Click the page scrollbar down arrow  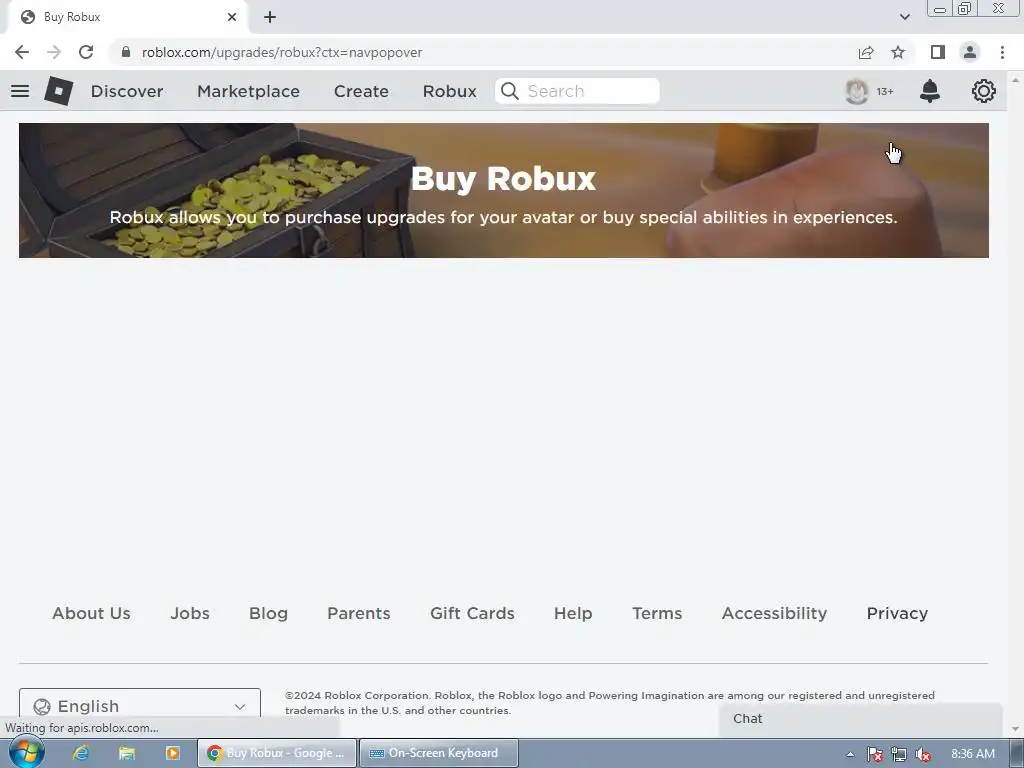coord(1015,729)
